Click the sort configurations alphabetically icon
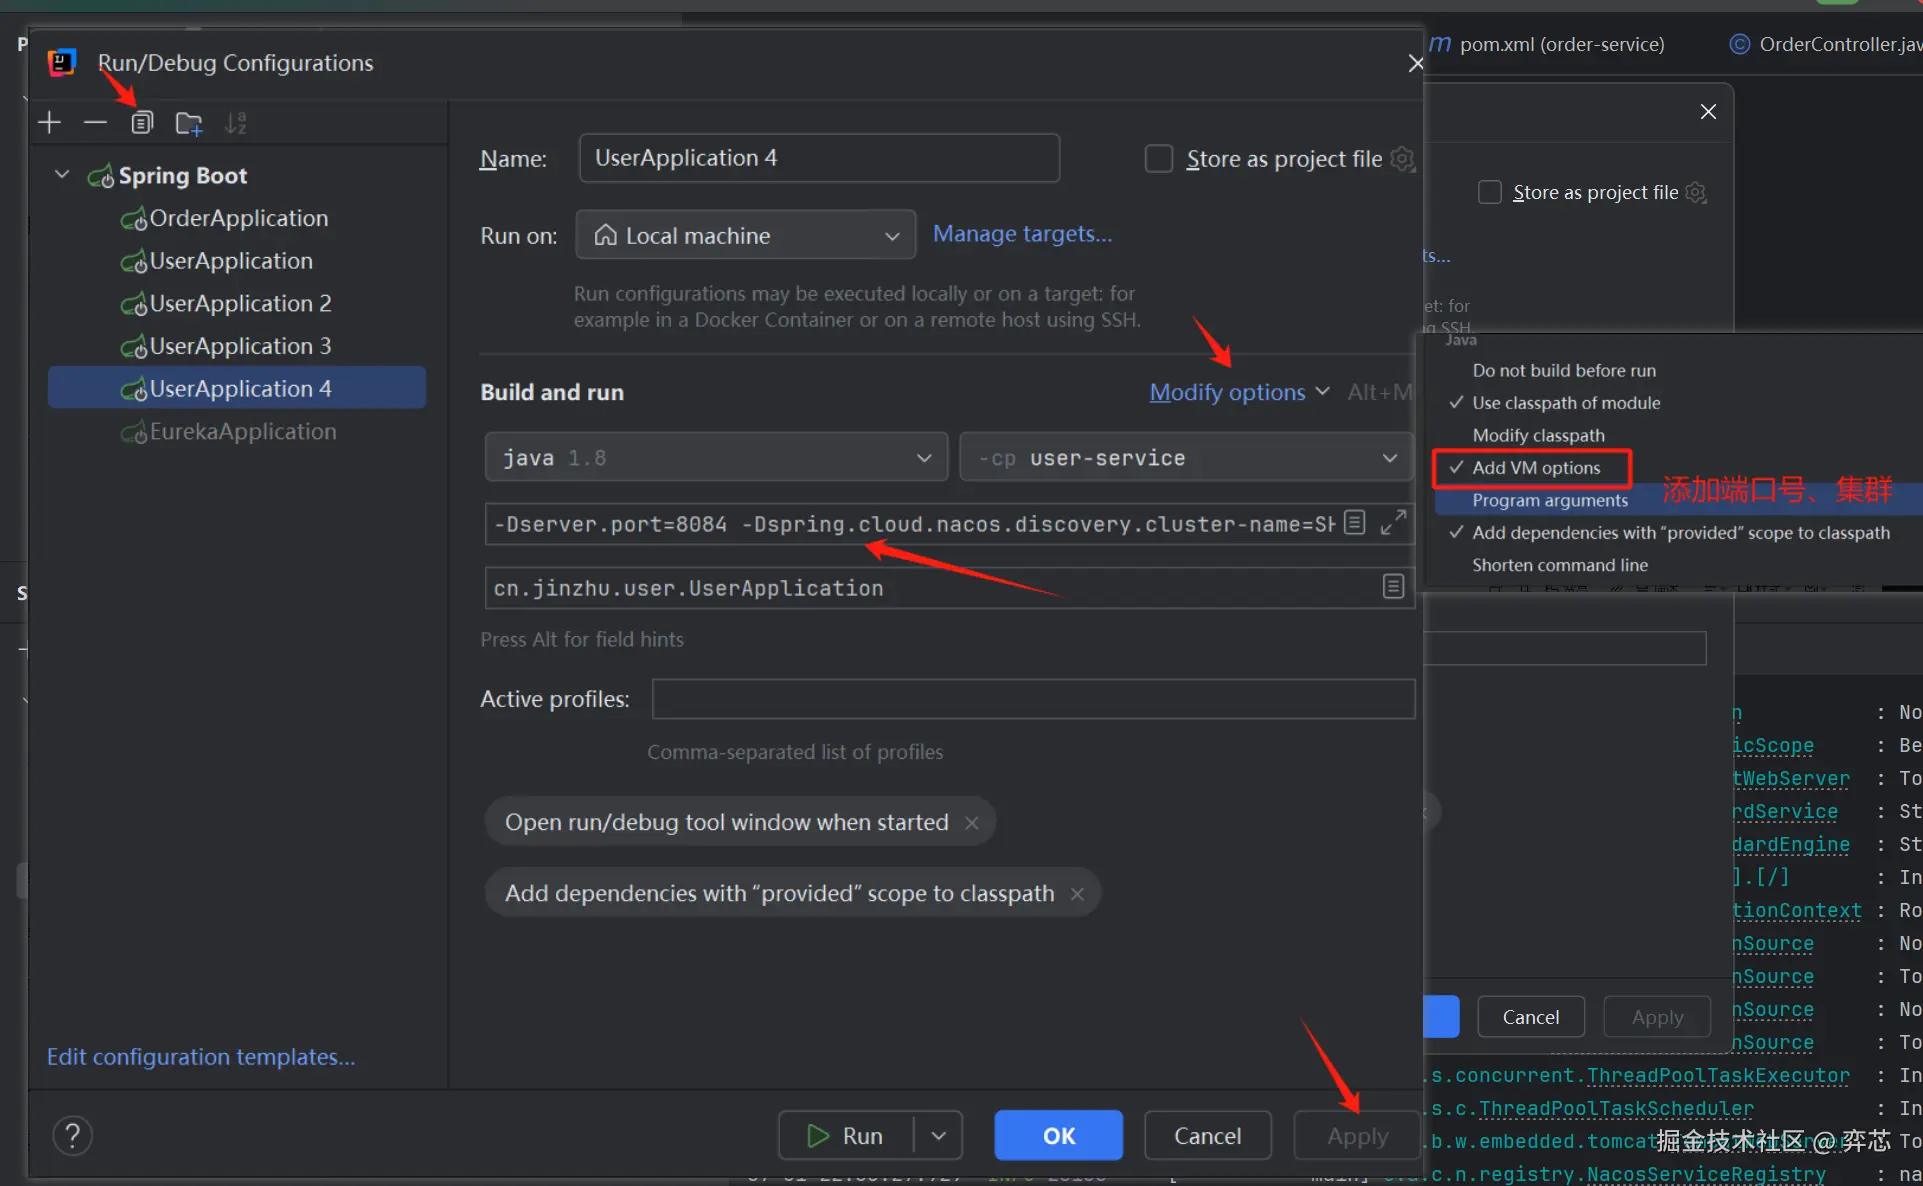 235,123
